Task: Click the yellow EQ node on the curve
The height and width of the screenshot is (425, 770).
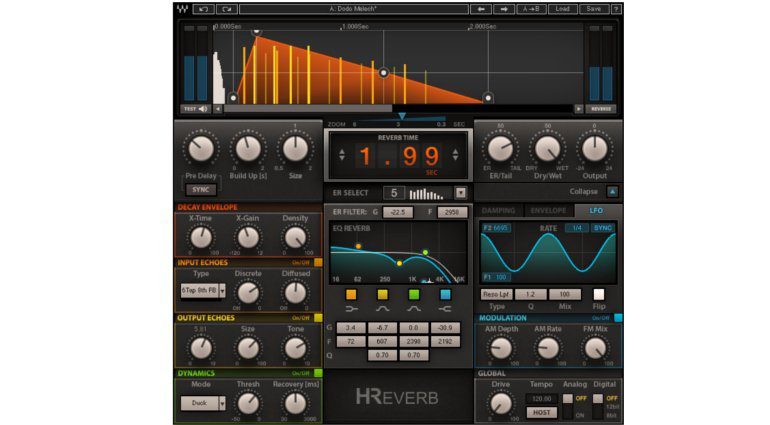Action: pyautogui.click(x=399, y=264)
